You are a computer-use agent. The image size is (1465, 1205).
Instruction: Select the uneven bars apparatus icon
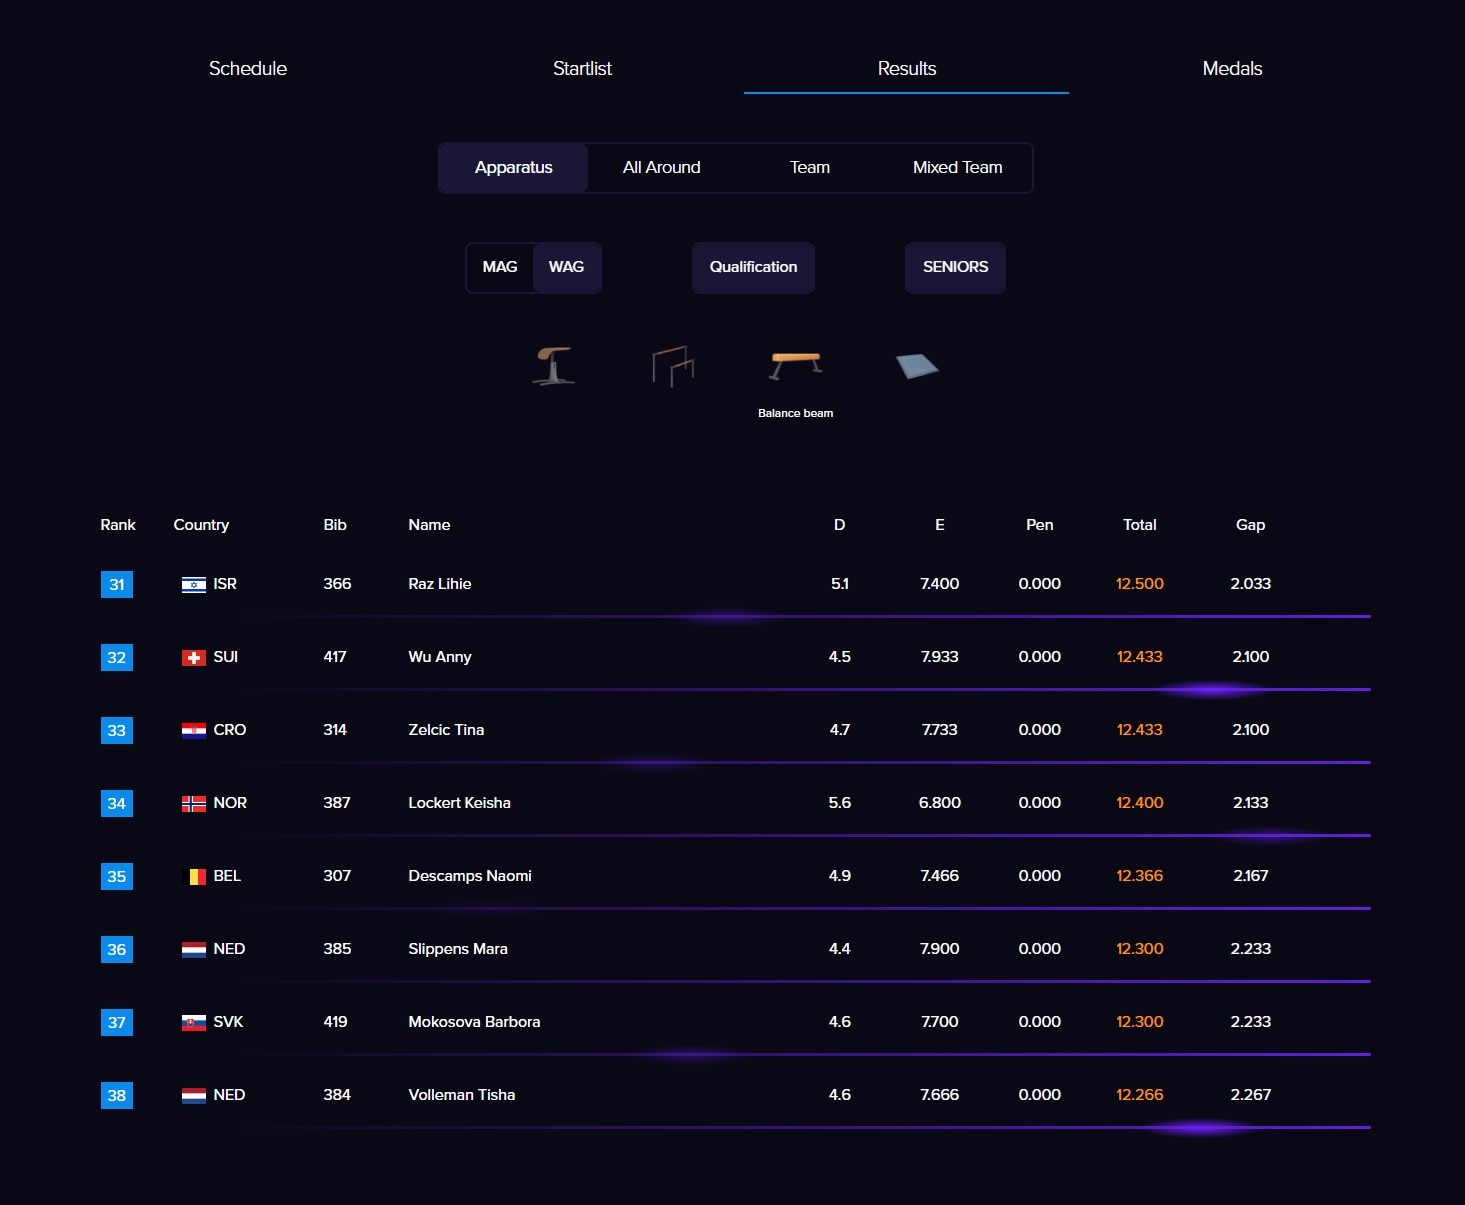[673, 366]
